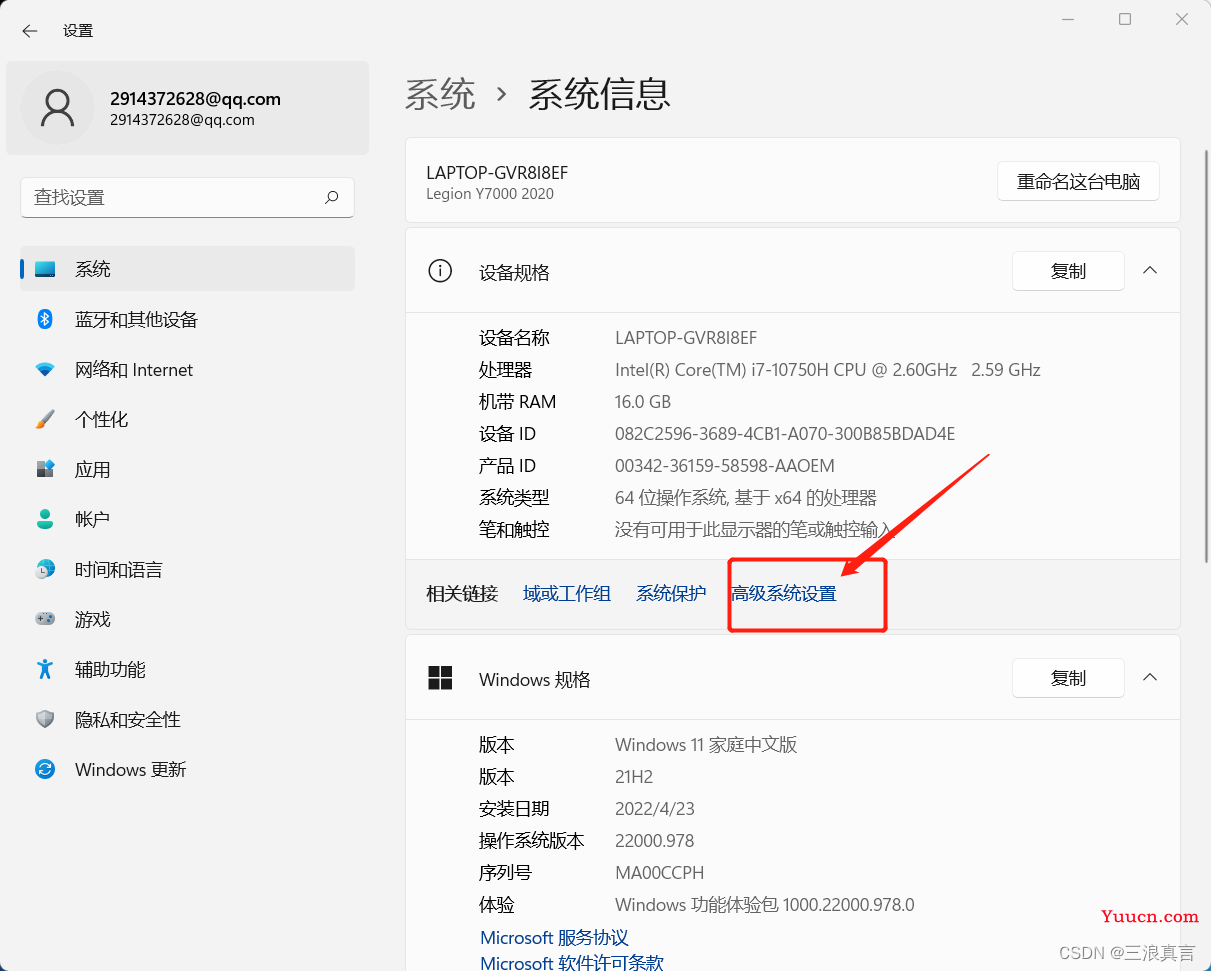Open 系统 in the sidebar
Screen dimensions: 1211x971
[x=188, y=269]
